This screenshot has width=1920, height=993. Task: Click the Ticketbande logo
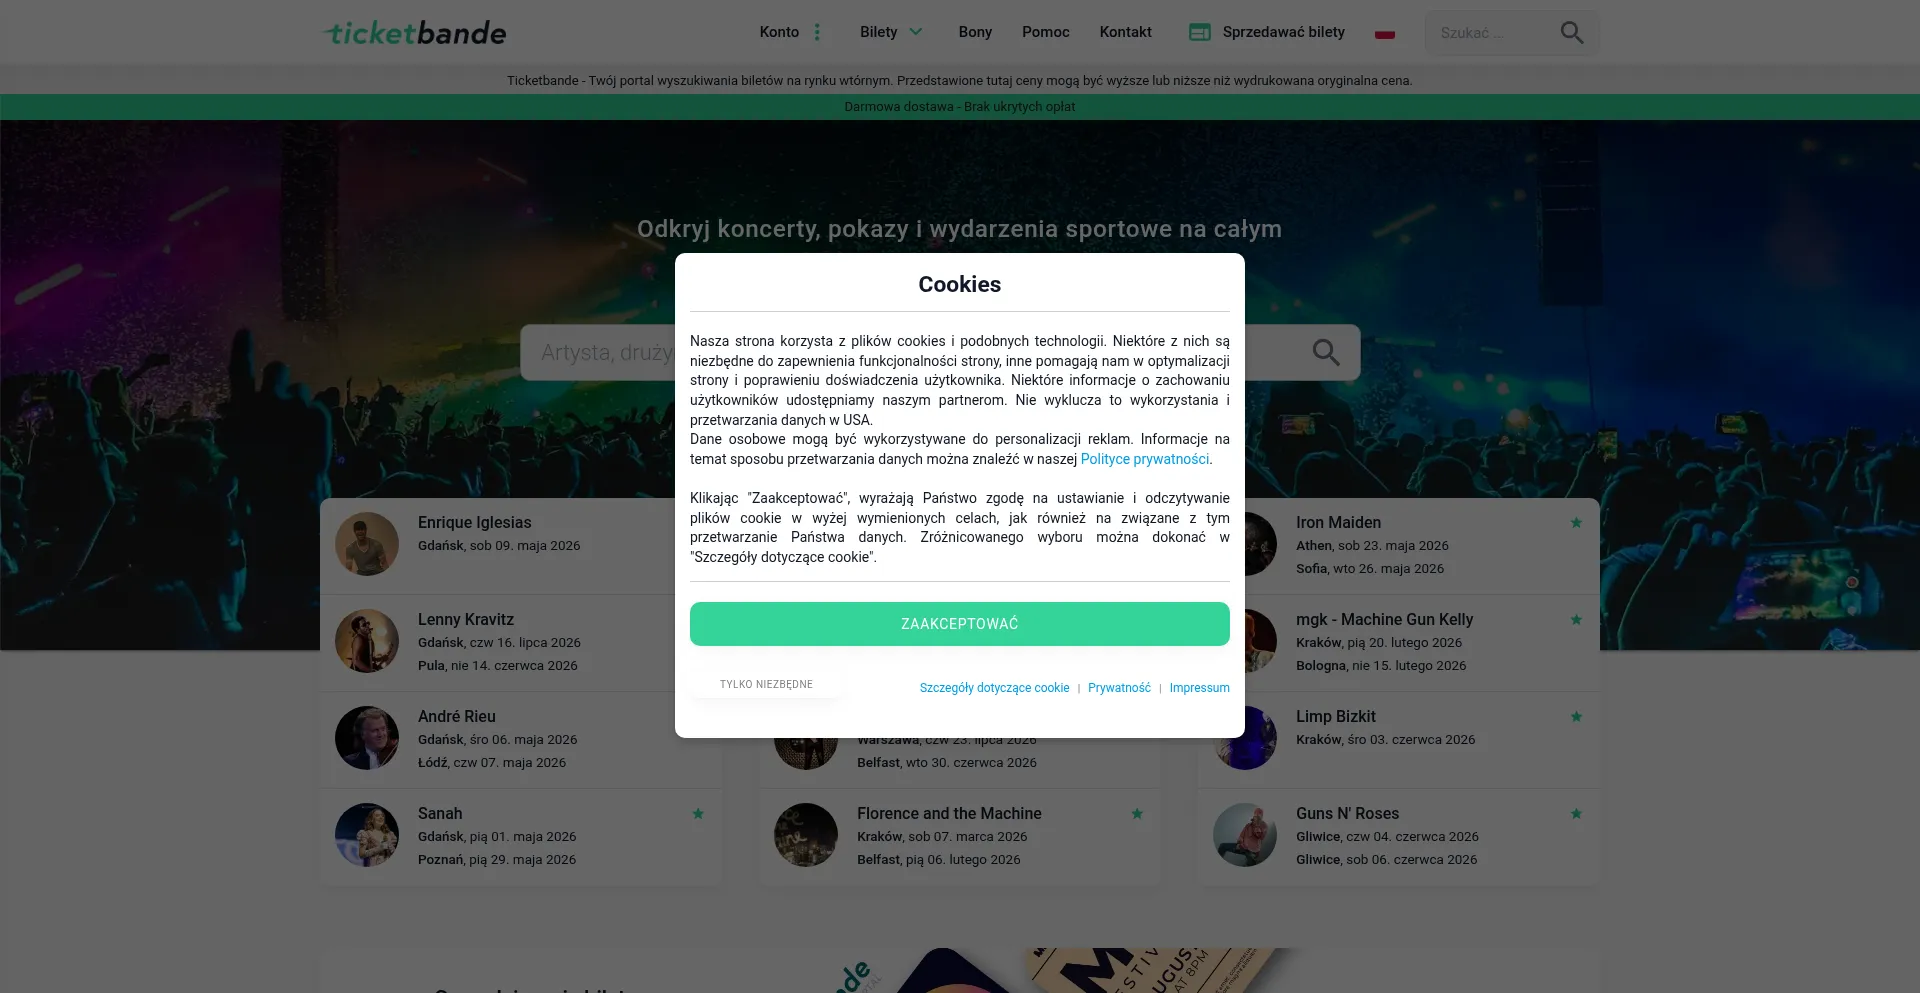pos(415,33)
